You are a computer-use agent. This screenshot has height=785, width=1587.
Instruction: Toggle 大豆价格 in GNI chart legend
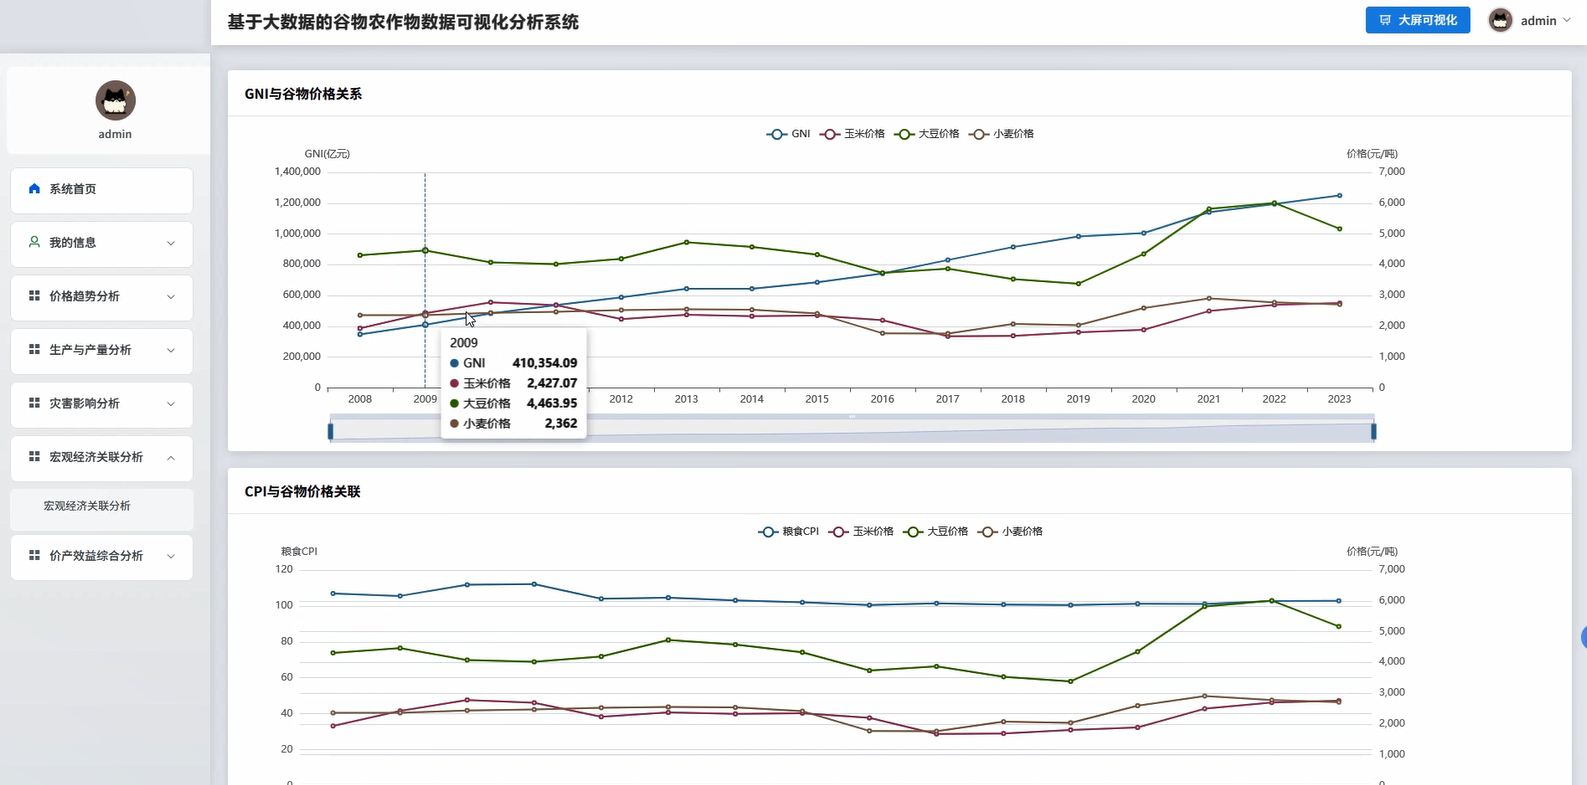click(927, 134)
